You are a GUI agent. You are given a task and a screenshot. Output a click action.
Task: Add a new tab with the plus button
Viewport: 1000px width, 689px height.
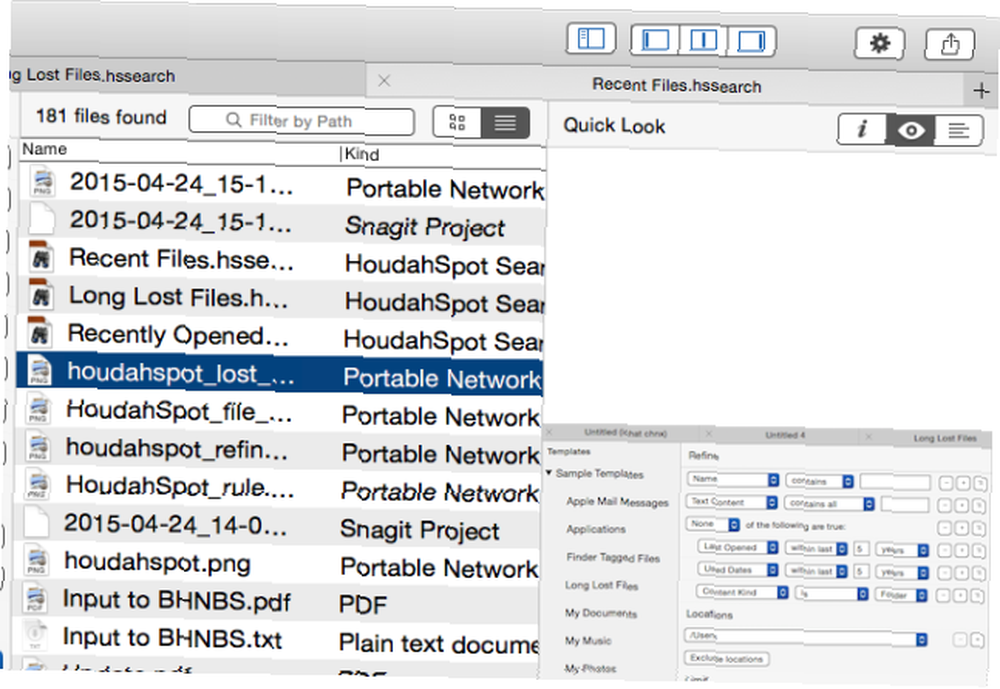(x=982, y=91)
